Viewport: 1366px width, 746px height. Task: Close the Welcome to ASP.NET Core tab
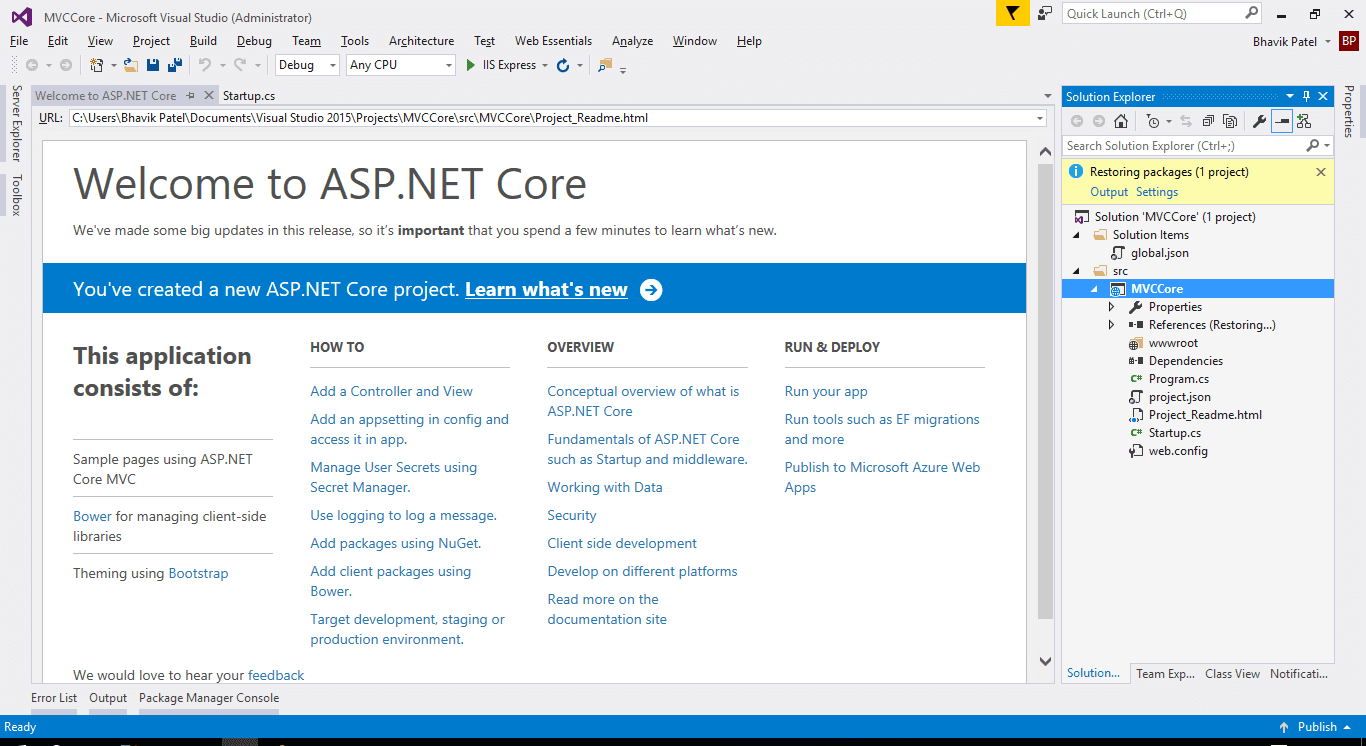[208, 95]
